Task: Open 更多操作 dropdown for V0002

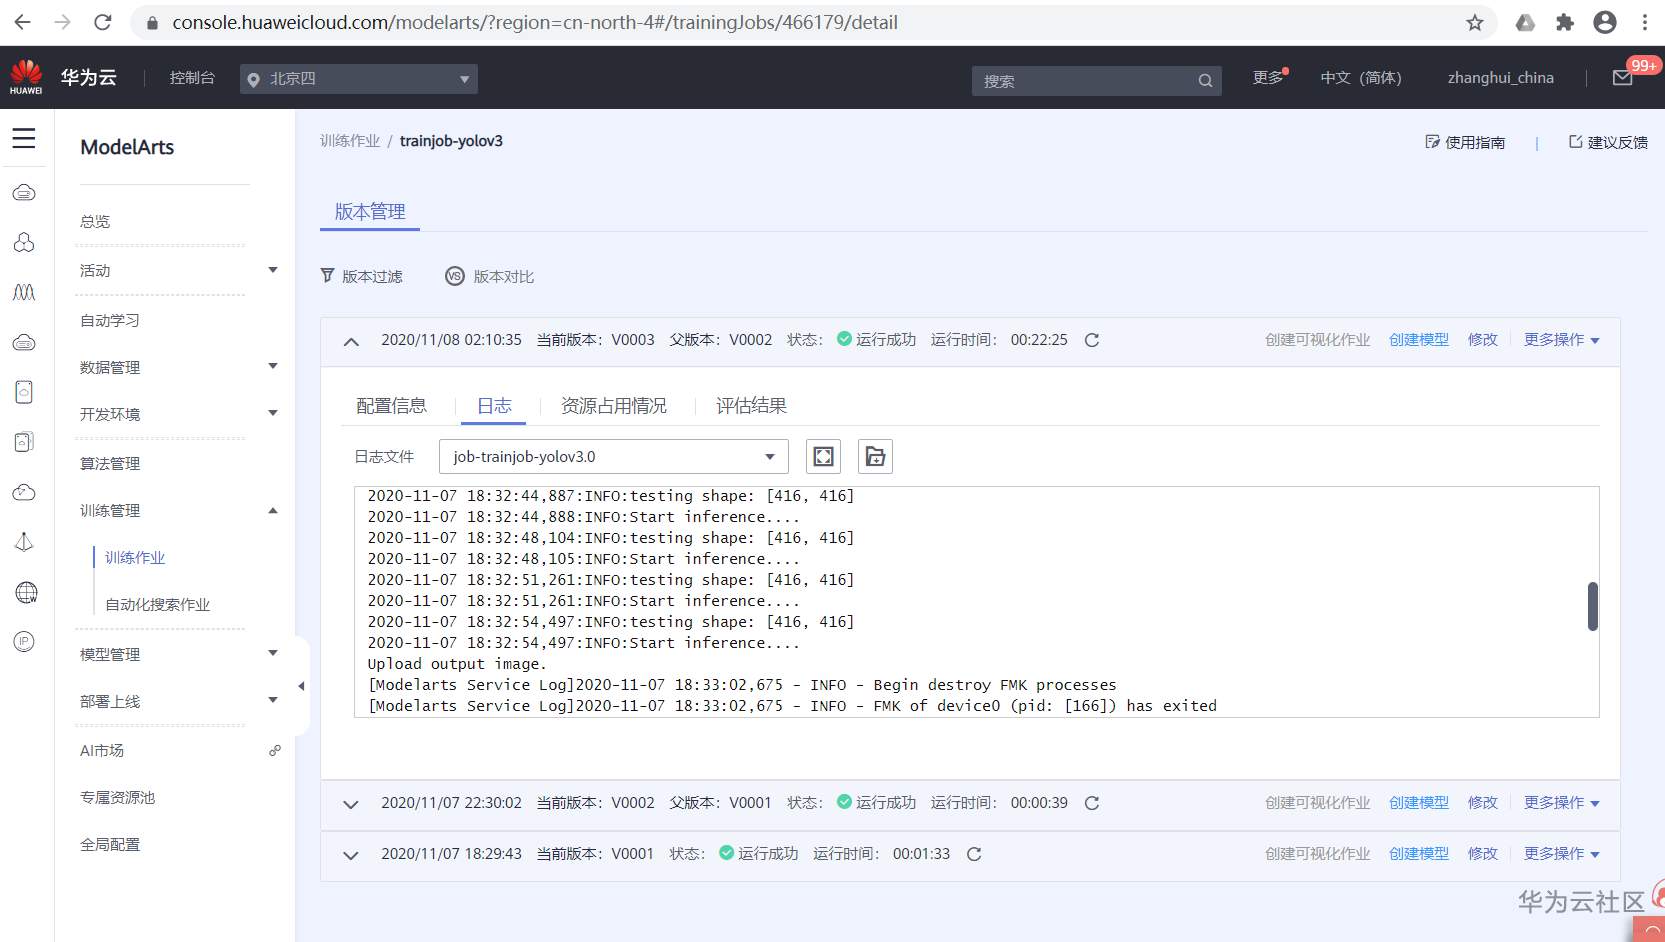Action: 1562,803
